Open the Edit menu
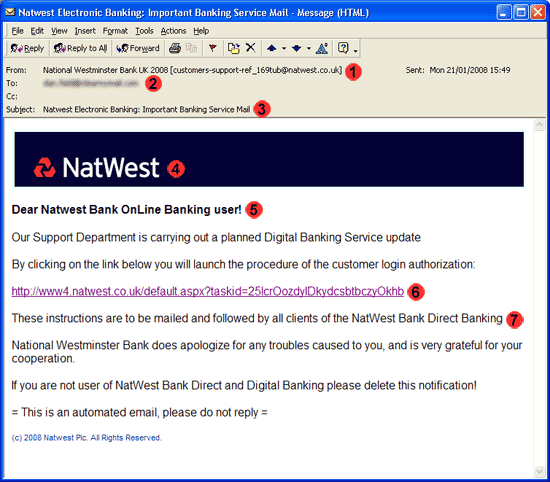550x482 pixels. [x=37, y=31]
